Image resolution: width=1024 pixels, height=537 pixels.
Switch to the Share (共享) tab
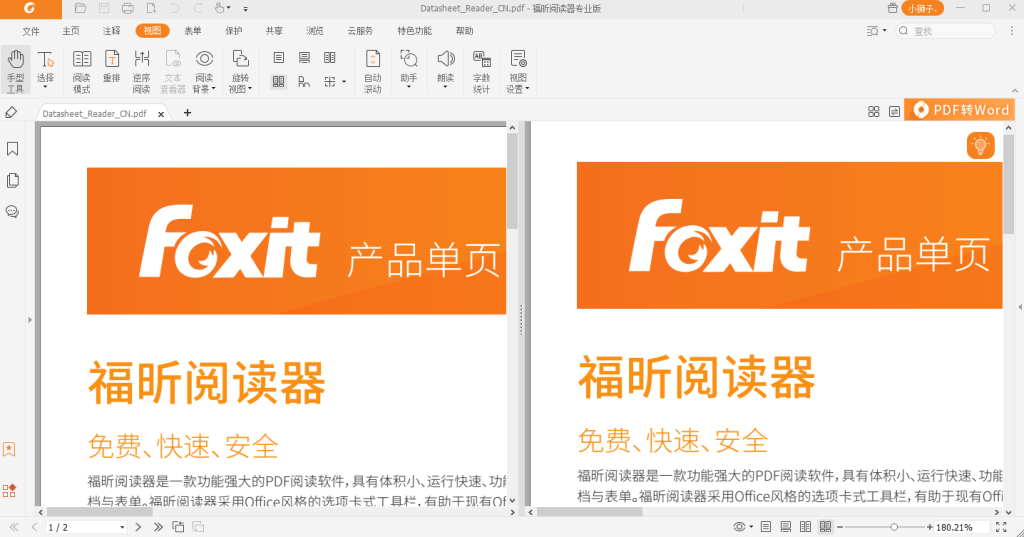[x=274, y=31]
